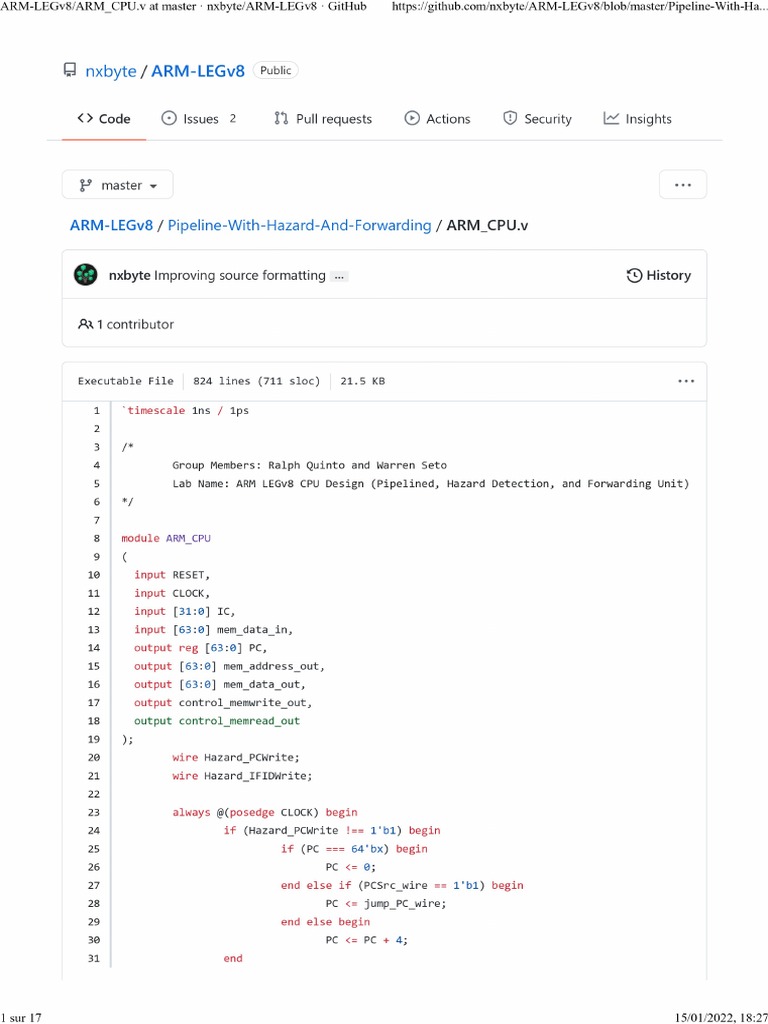Open the file actions three-dot menu
Image resolution: width=768 pixels, height=1024 pixels.
685,381
